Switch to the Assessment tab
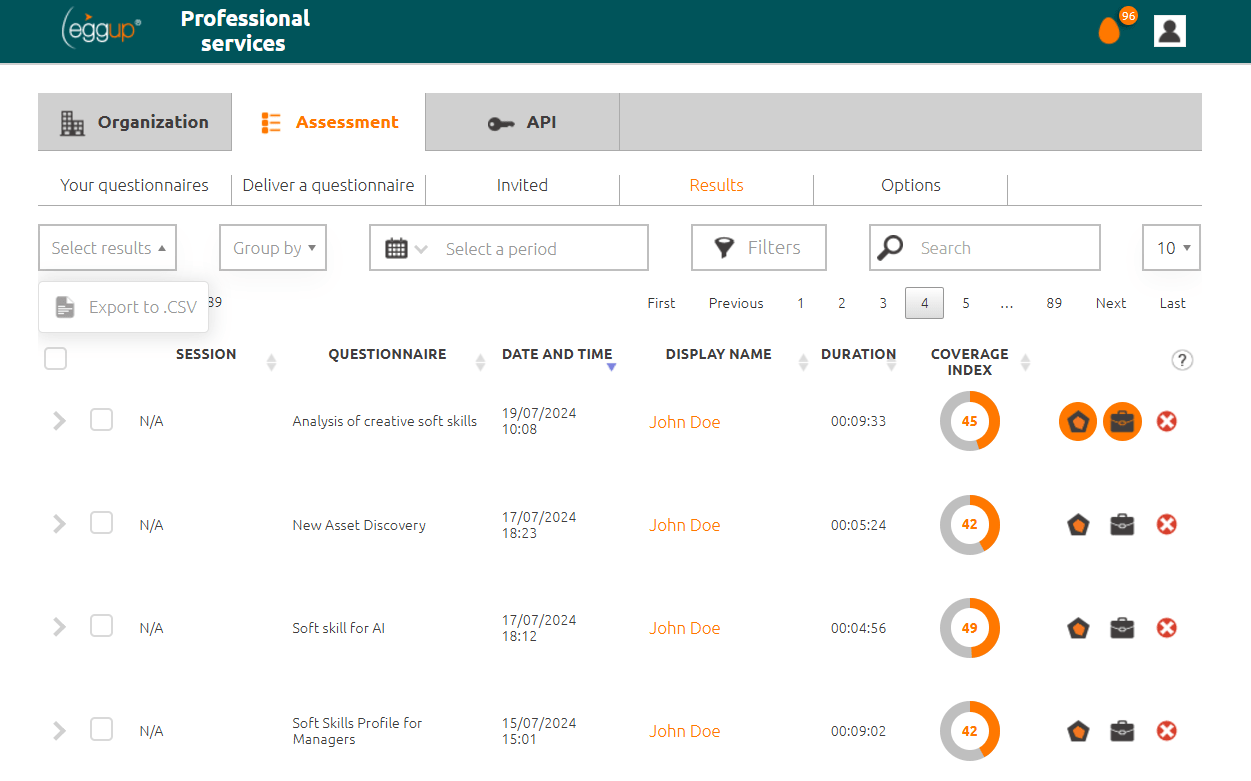1251x781 pixels. tap(328, 122)
